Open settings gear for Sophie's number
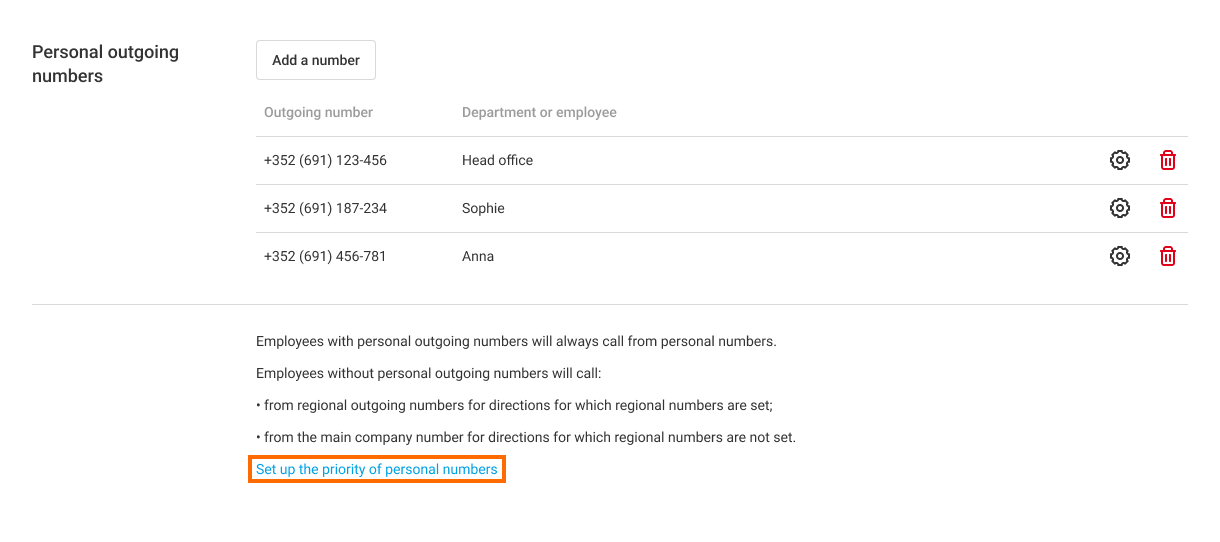 tap(1120, 208)
